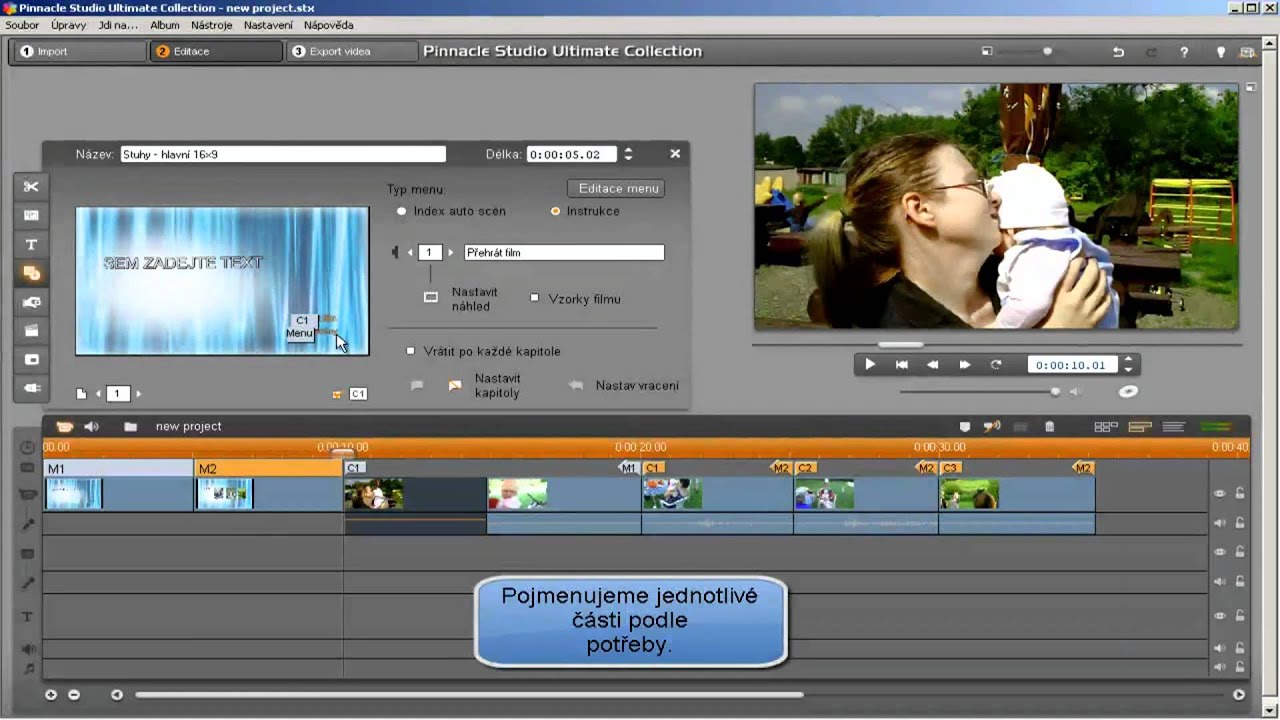
Task: Click the preview scrubber bar
Action: coord(996,345)
